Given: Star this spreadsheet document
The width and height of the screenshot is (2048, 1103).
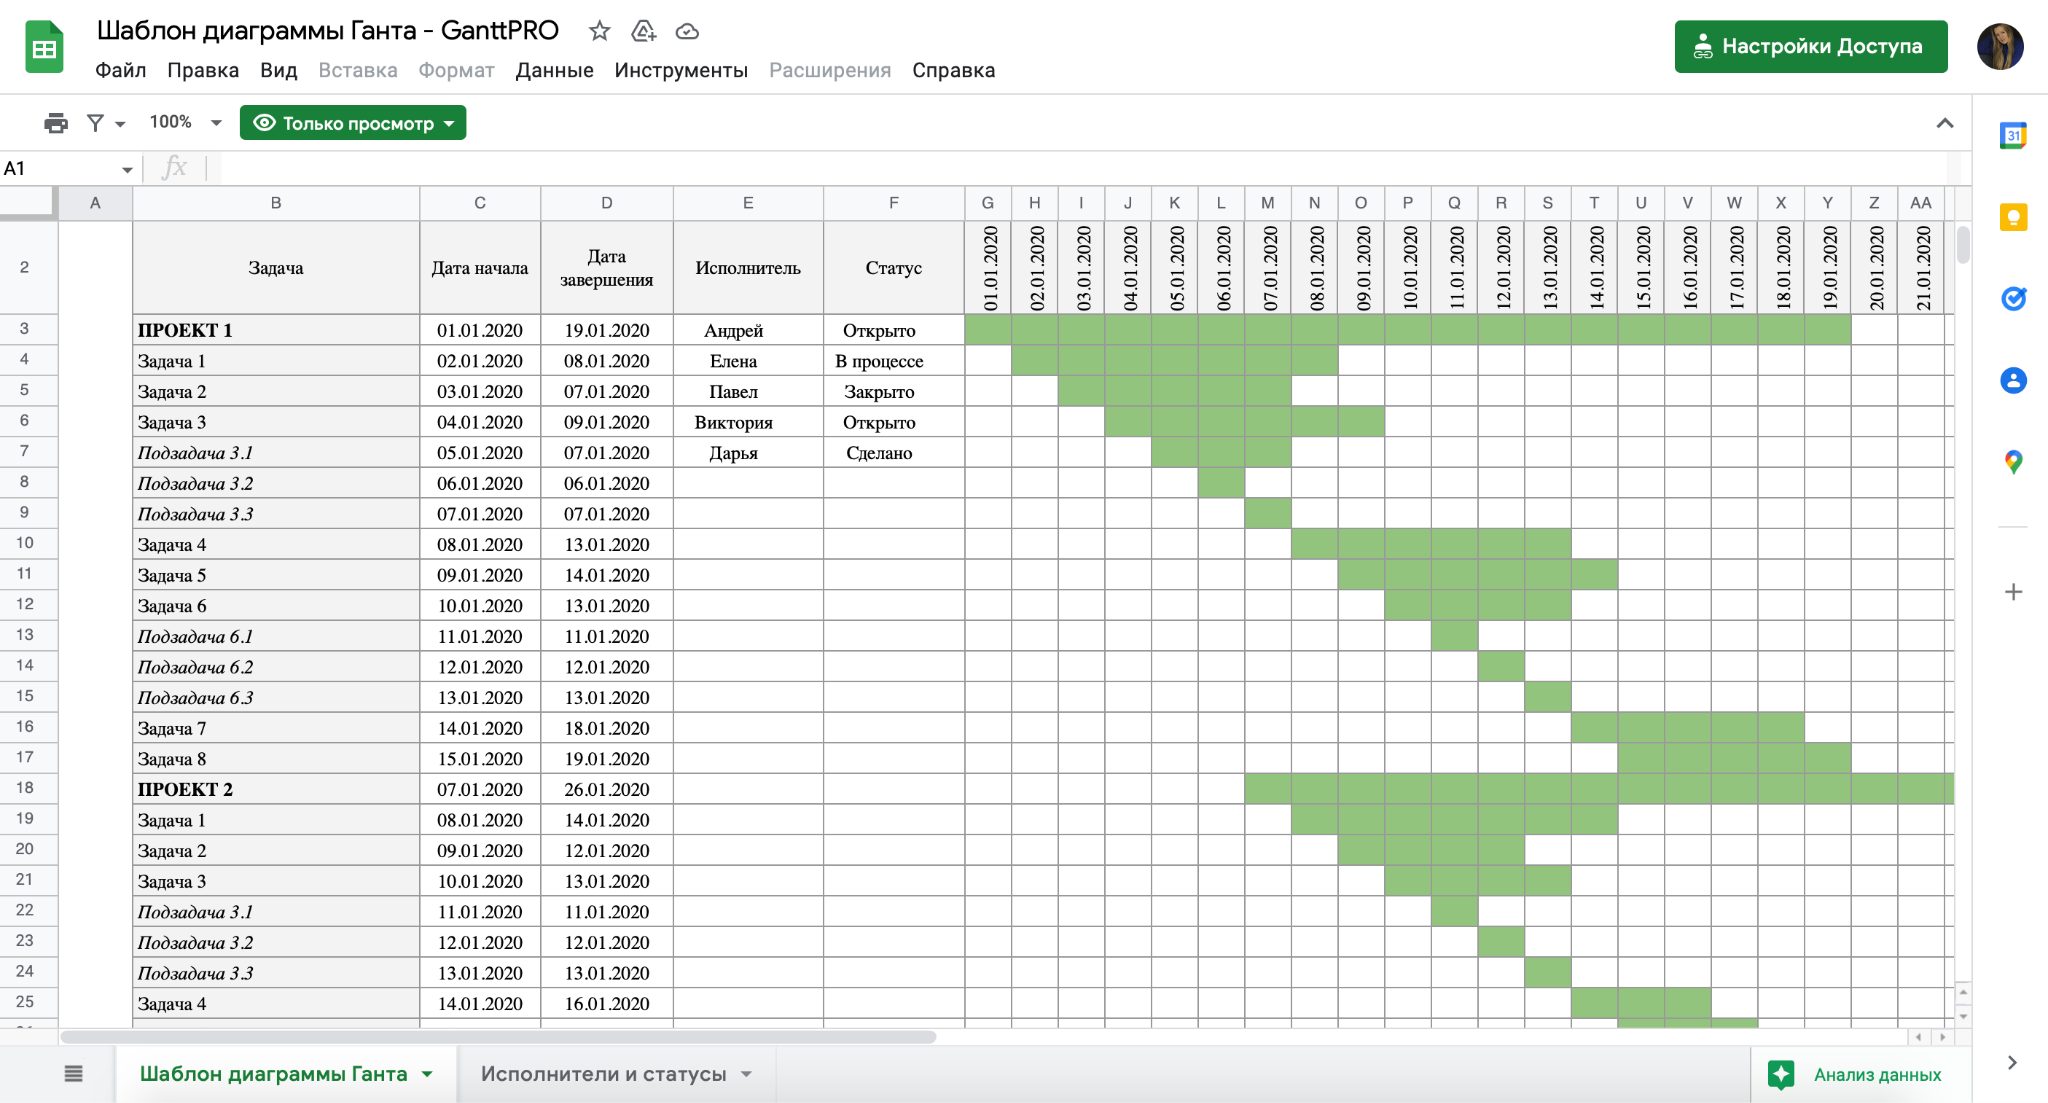Looking at the screenshot, I should pos(599,31).
